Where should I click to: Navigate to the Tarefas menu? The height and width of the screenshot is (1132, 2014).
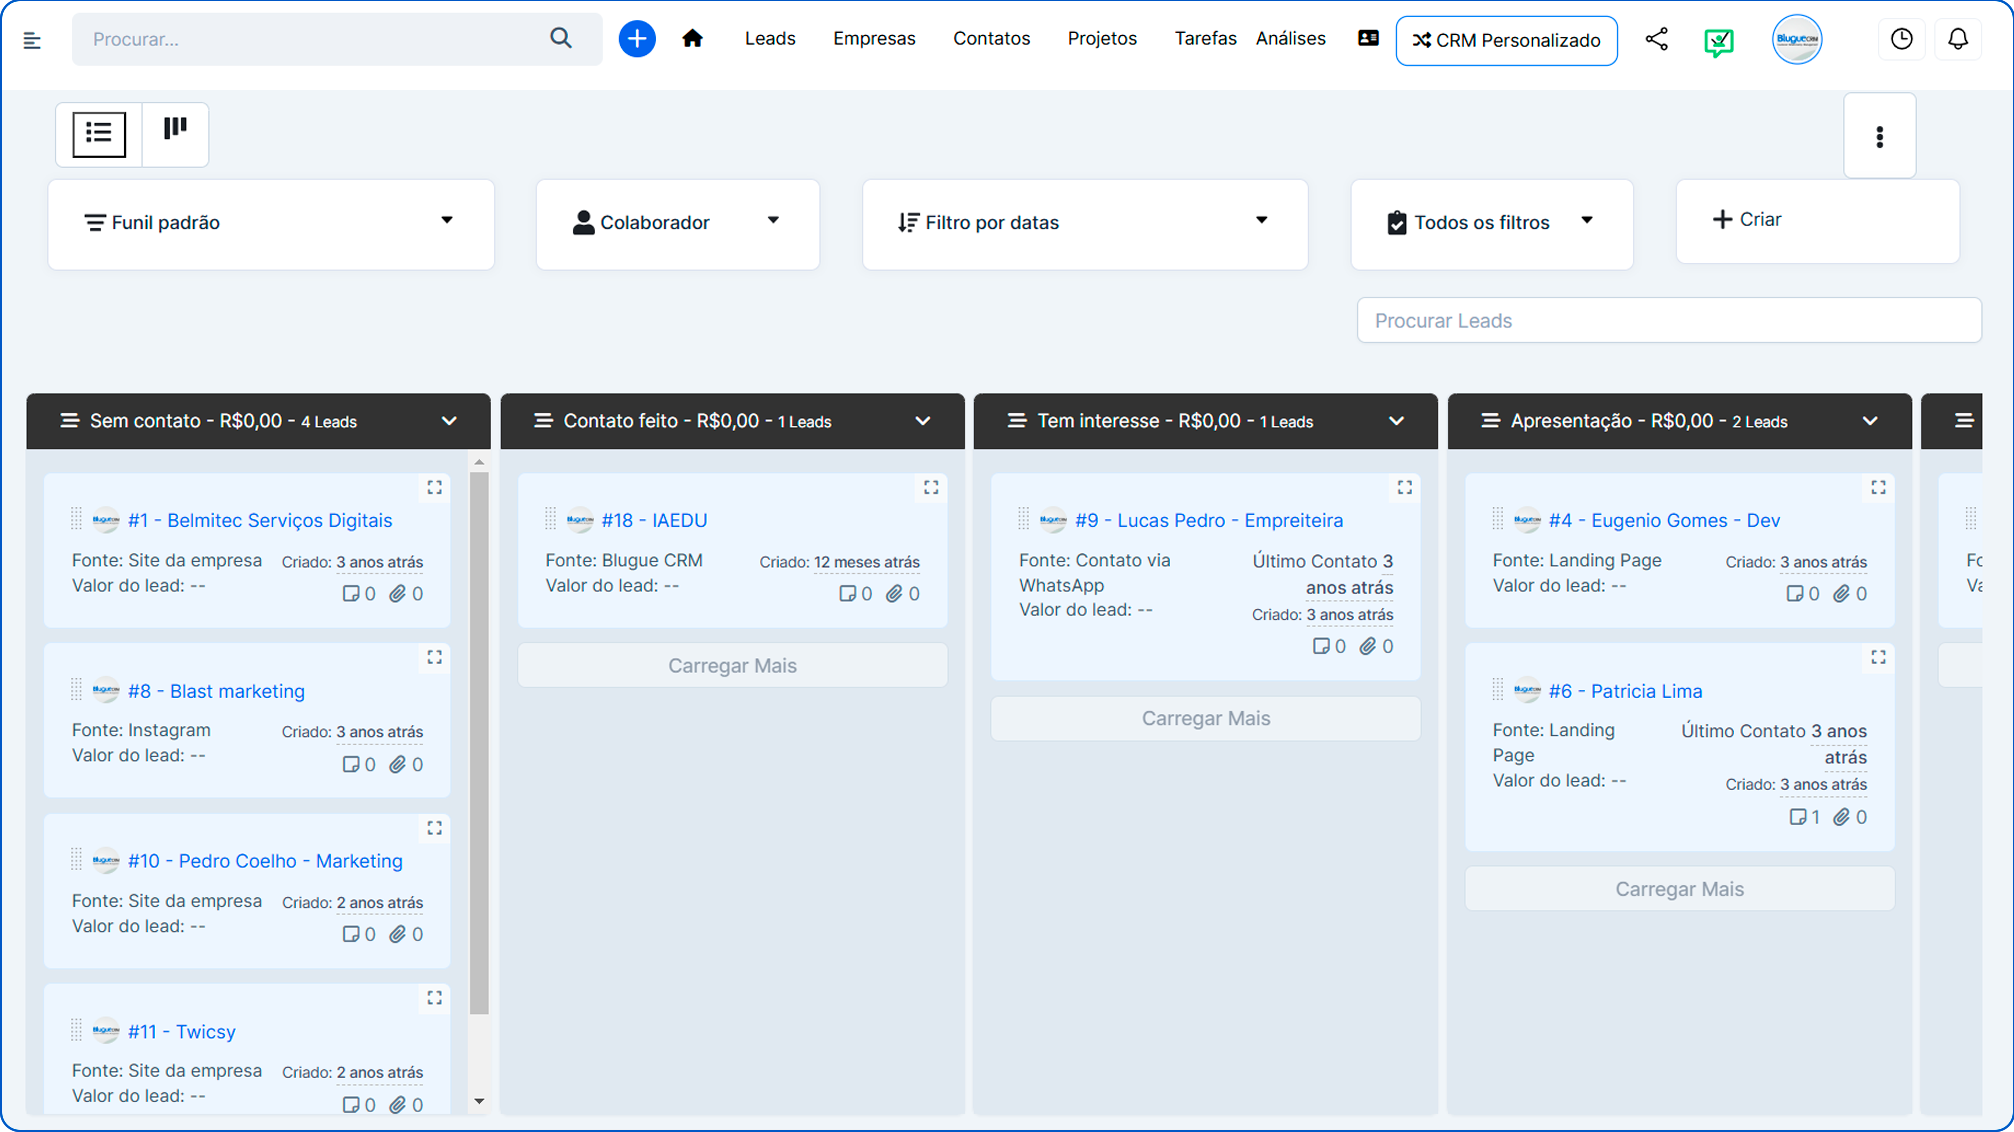point(1205,38)
